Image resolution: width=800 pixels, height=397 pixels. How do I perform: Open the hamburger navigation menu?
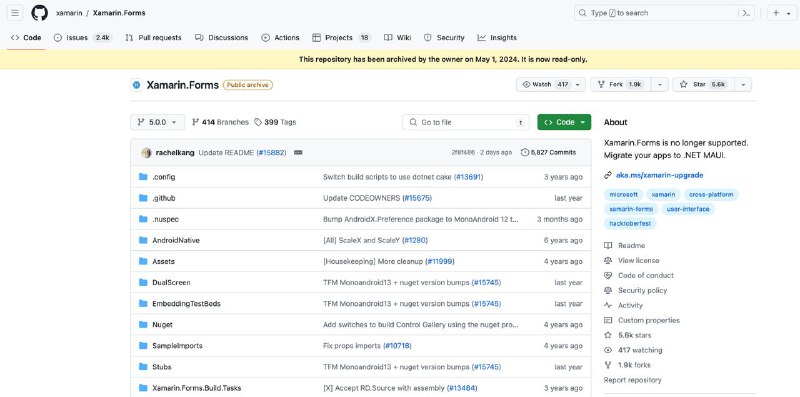pyautogui.click(x=15, y=13)
